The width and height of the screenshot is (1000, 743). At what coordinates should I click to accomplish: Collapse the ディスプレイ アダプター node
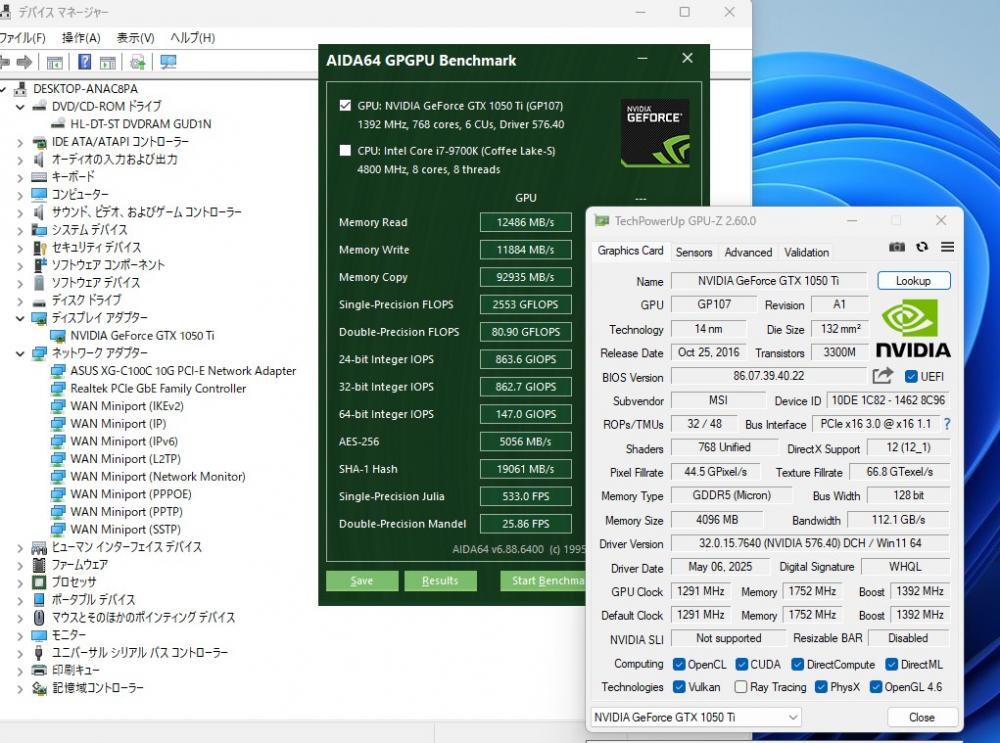tap(20, 318)
